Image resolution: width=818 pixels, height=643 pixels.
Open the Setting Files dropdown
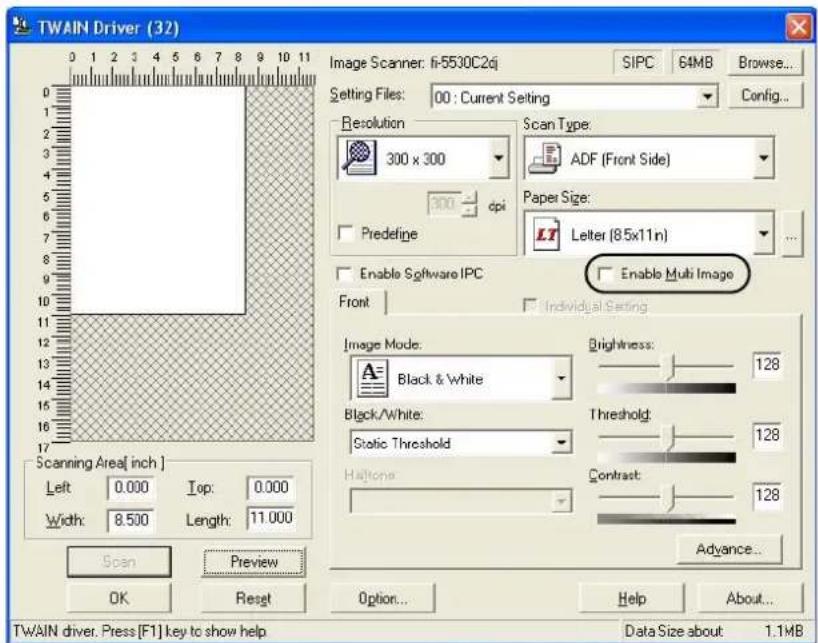pos(706,97)
